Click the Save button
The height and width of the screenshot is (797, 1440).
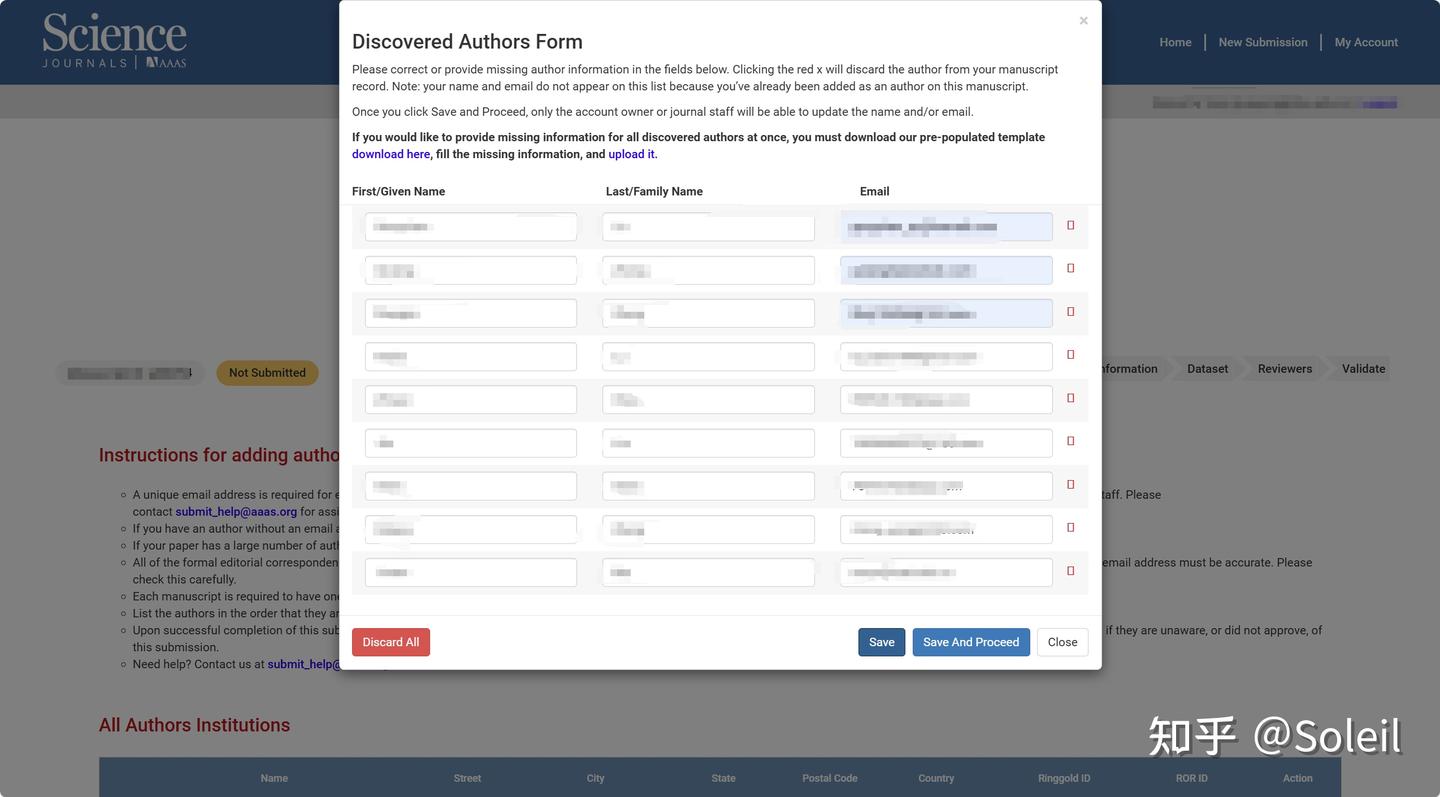point(882,642)
